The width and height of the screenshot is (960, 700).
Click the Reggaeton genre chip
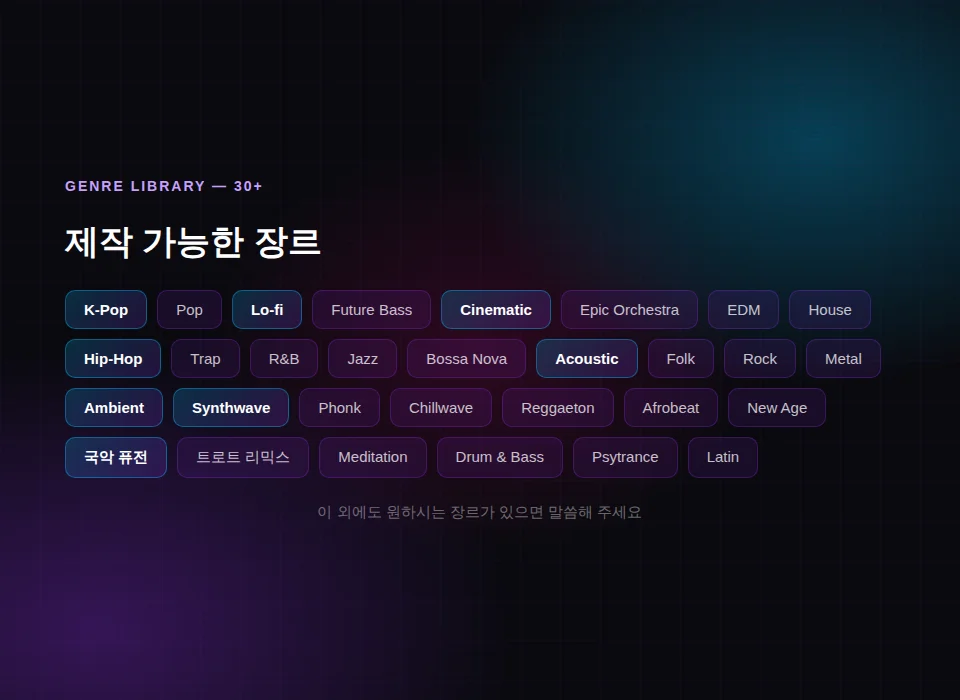click(x=558, y=408)
